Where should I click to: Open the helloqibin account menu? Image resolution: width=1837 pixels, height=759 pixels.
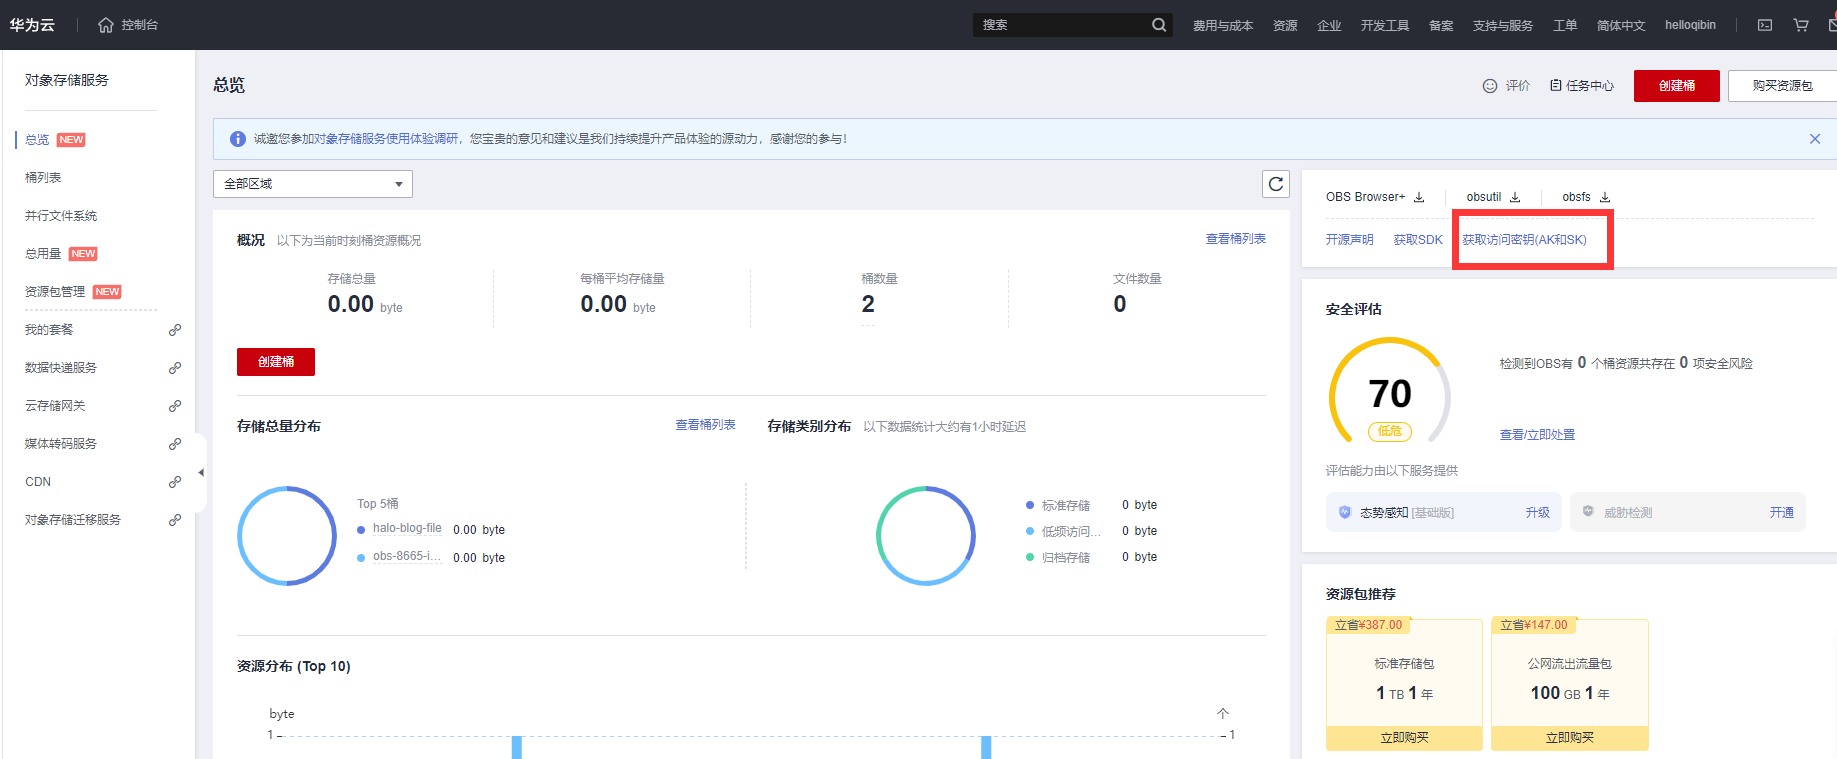(1690, 25)
